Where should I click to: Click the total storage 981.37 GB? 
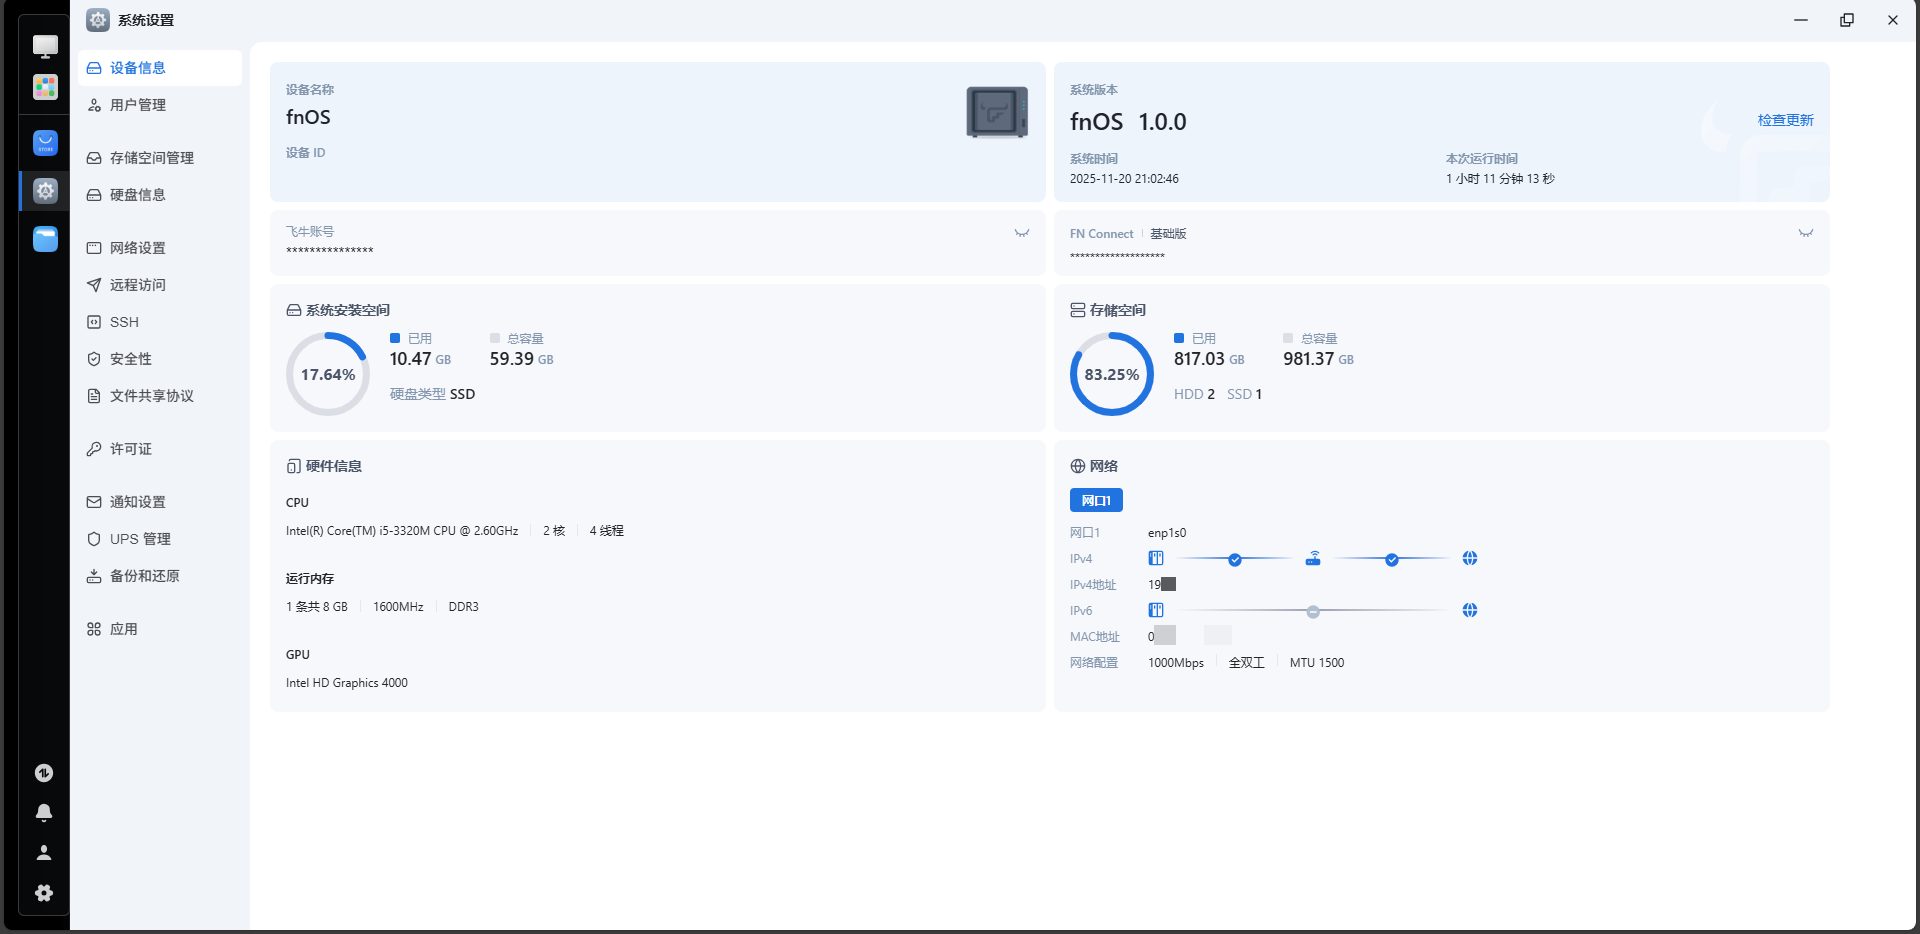click(1318, 359)
